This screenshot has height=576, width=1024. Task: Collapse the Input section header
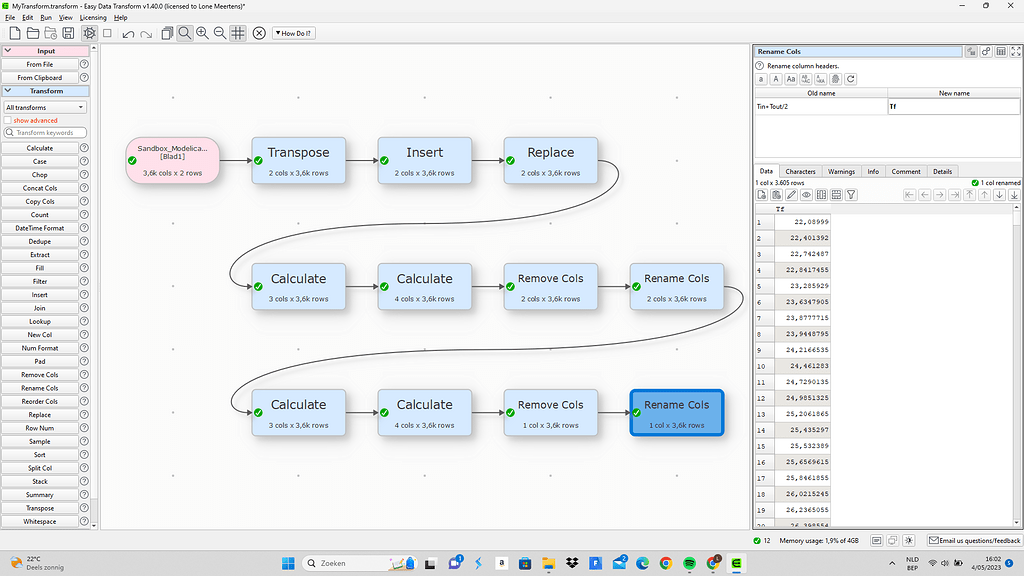[x=46, y=51]
